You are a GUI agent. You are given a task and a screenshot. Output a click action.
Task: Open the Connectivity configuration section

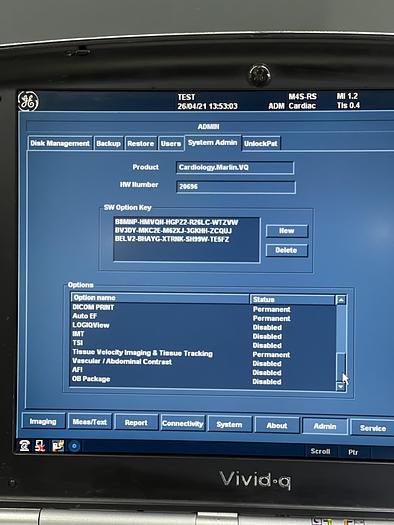183,424
